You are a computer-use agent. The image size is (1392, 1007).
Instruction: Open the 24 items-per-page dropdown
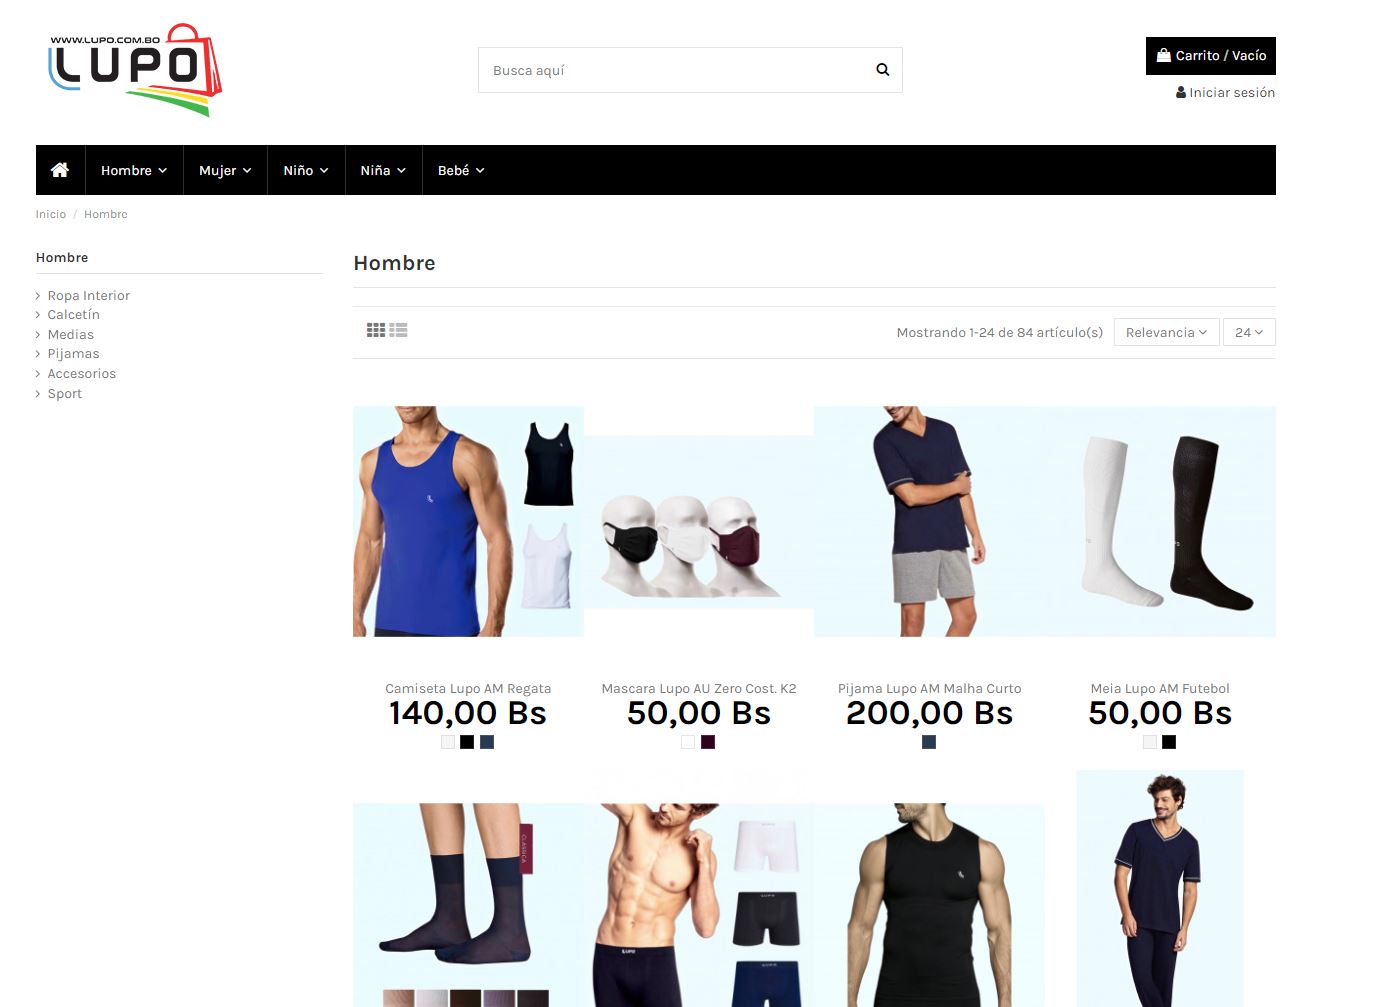(1248, 332)
